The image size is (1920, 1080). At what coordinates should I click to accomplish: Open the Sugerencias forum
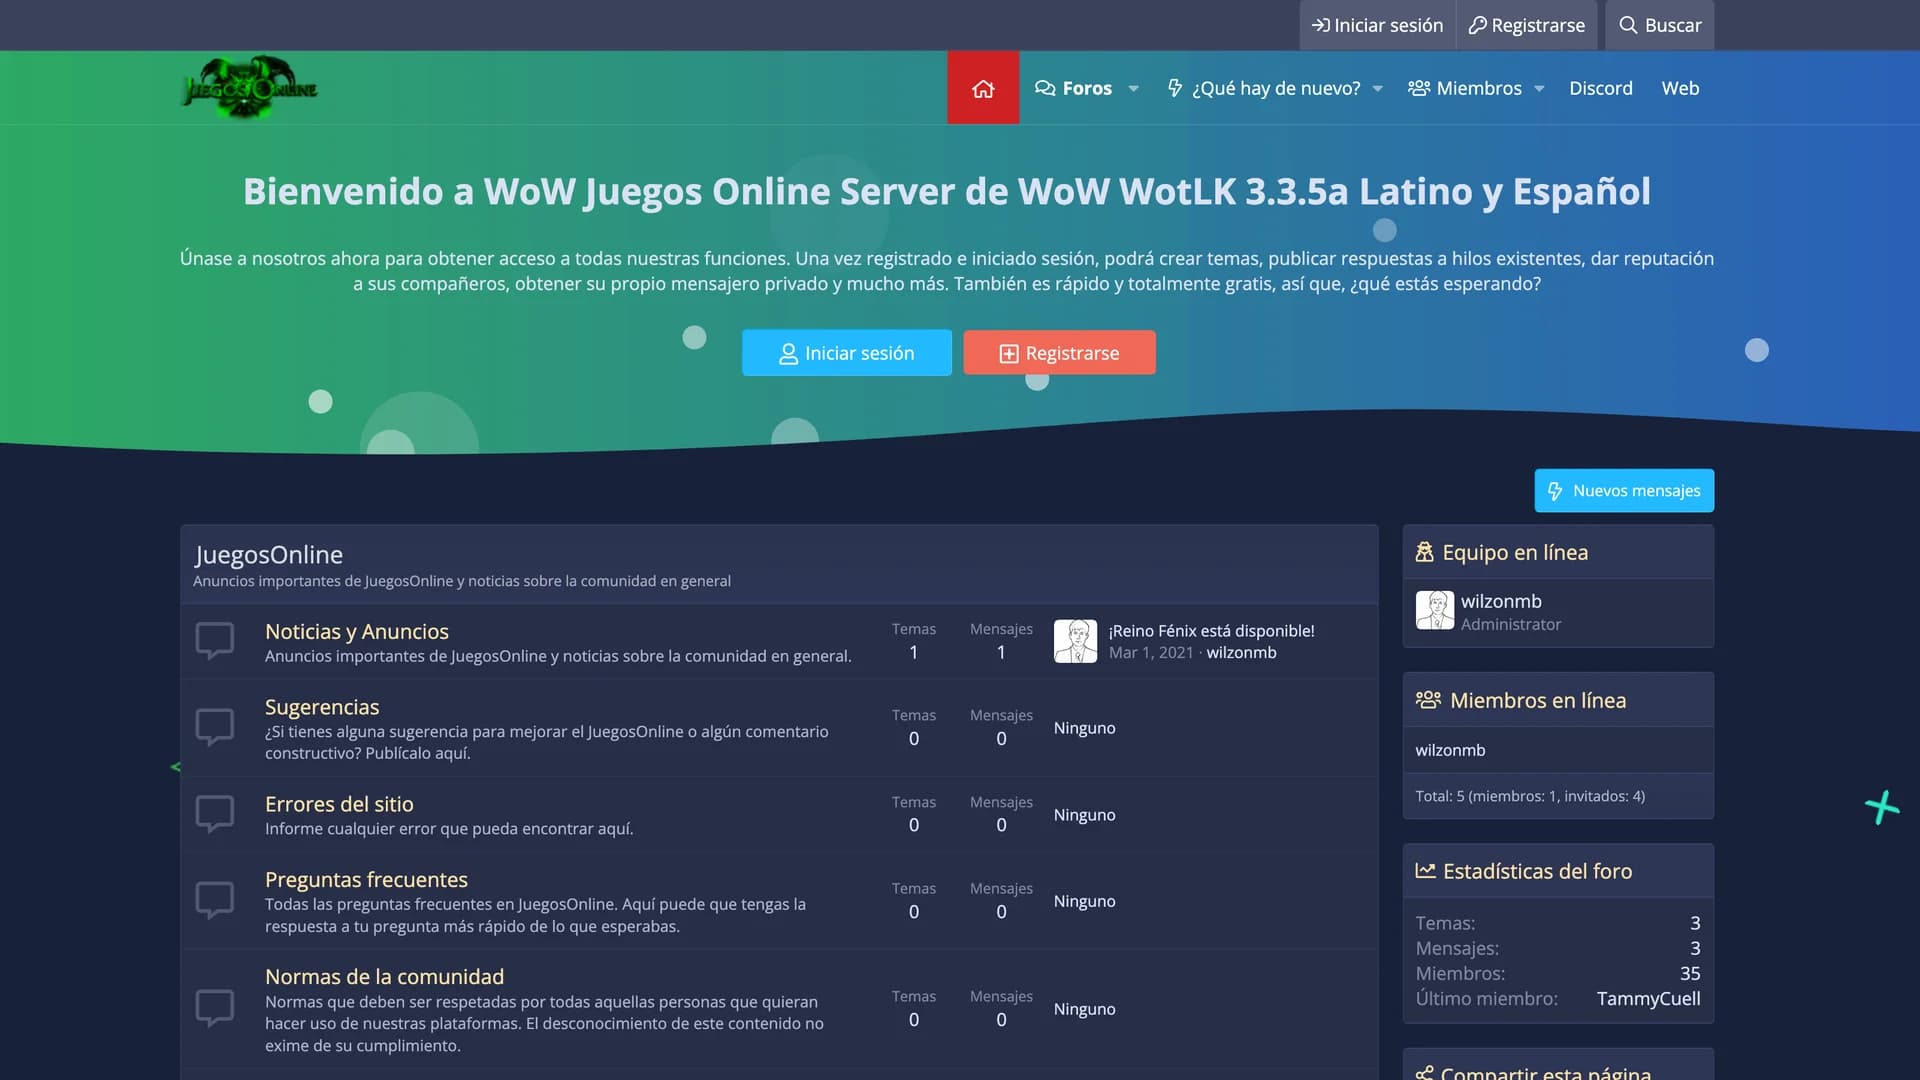pos(322,707)
